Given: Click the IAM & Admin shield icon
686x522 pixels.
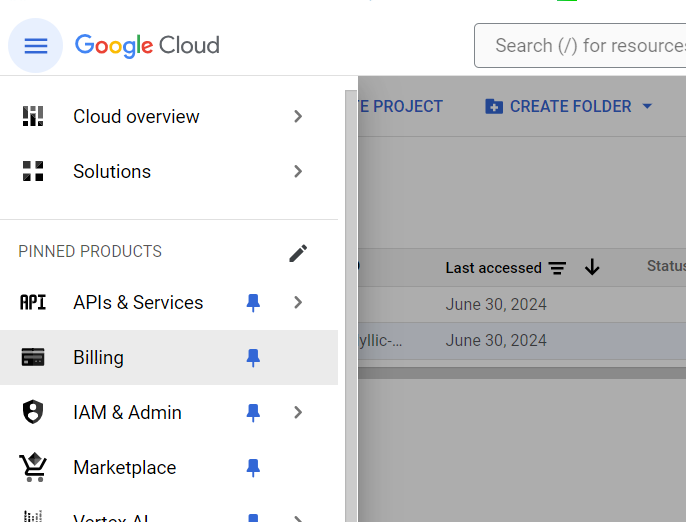Looking at the screenshot, I should (33, 413).
